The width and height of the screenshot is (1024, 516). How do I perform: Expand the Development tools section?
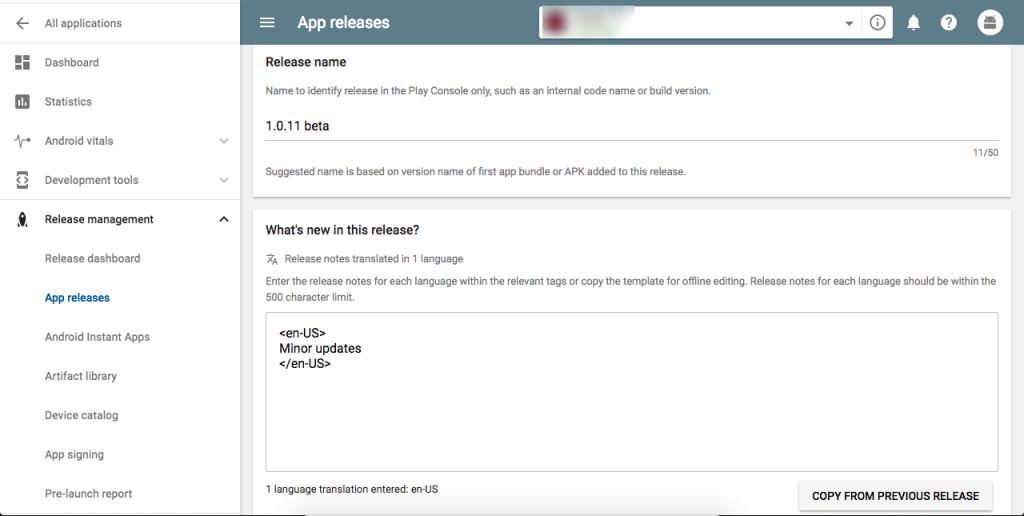coord(224,180)
